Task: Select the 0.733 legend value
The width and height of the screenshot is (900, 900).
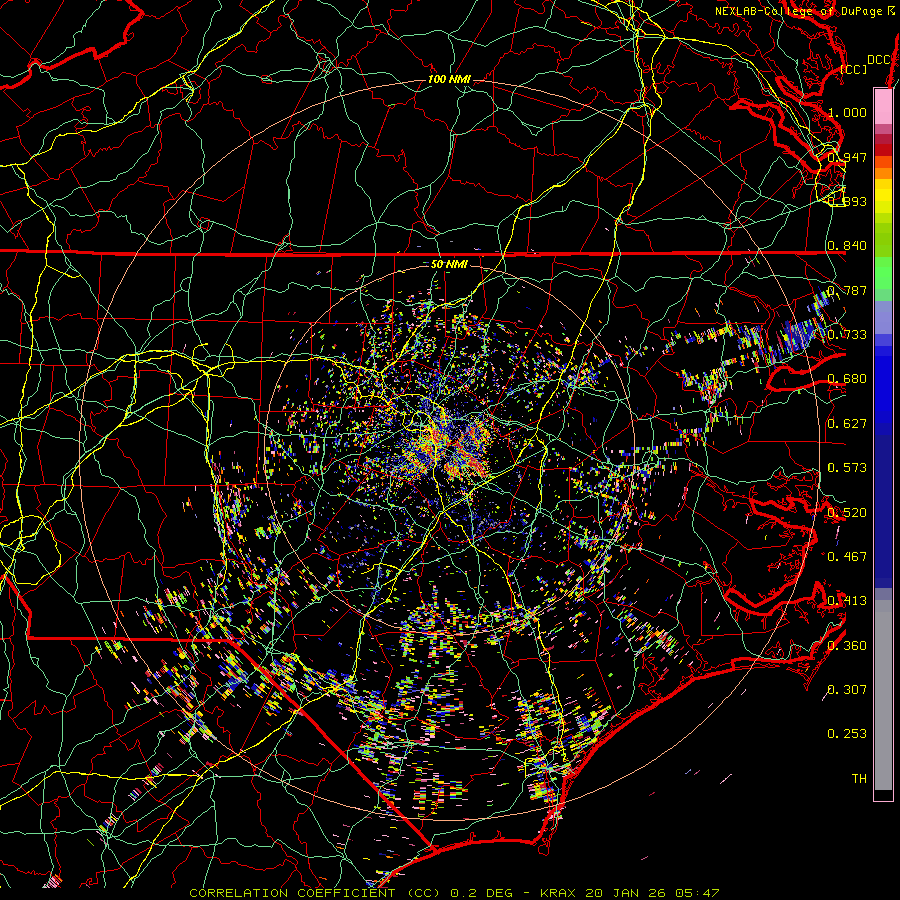Action: coord(847,334)
